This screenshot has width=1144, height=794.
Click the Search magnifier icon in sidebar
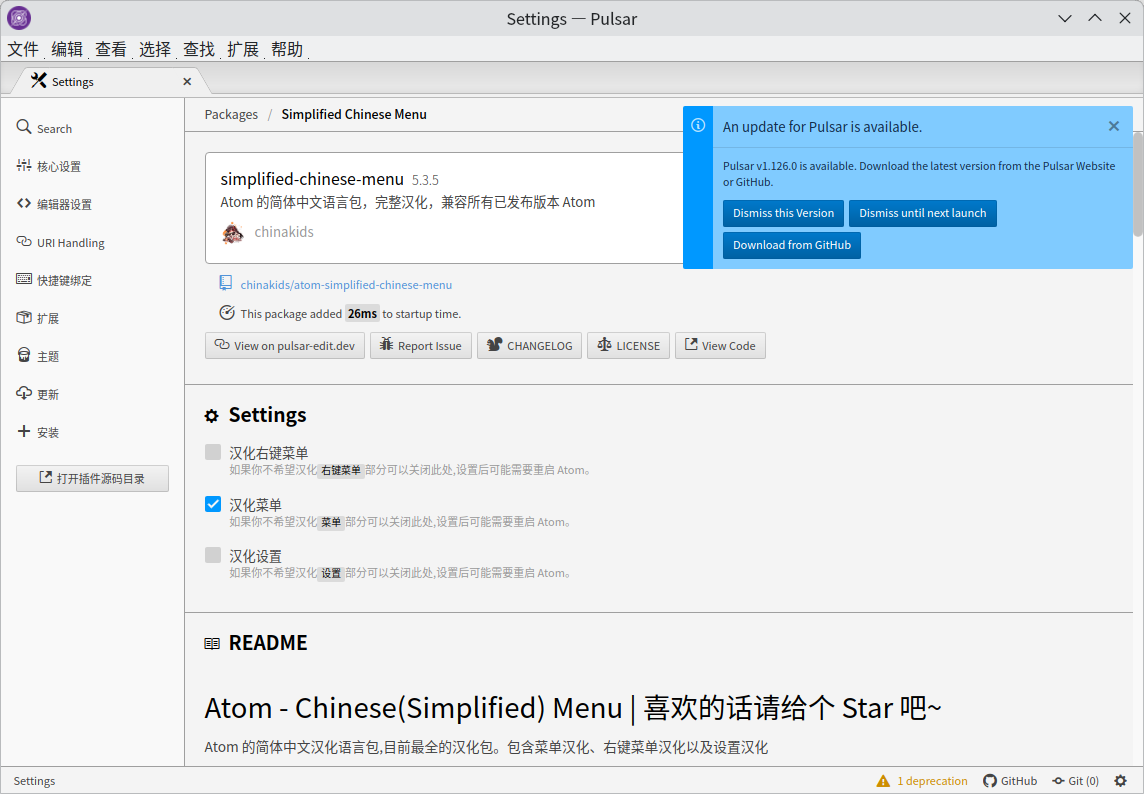point(24,127)
